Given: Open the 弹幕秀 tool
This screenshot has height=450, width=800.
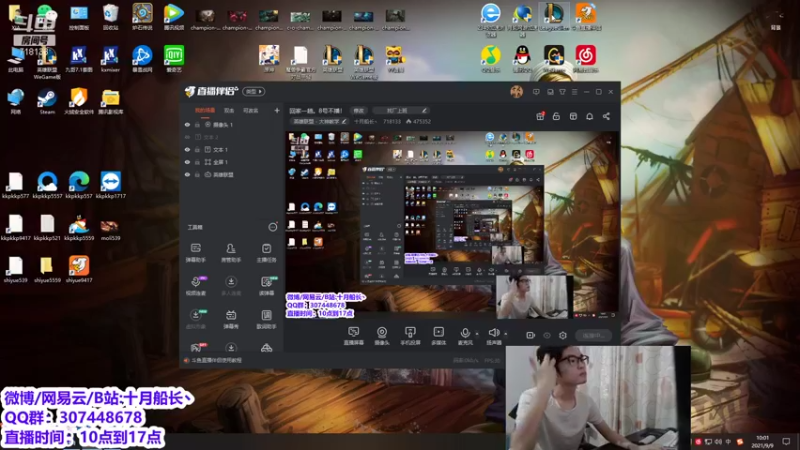Looking at the screenshot, I should [231, 319].
